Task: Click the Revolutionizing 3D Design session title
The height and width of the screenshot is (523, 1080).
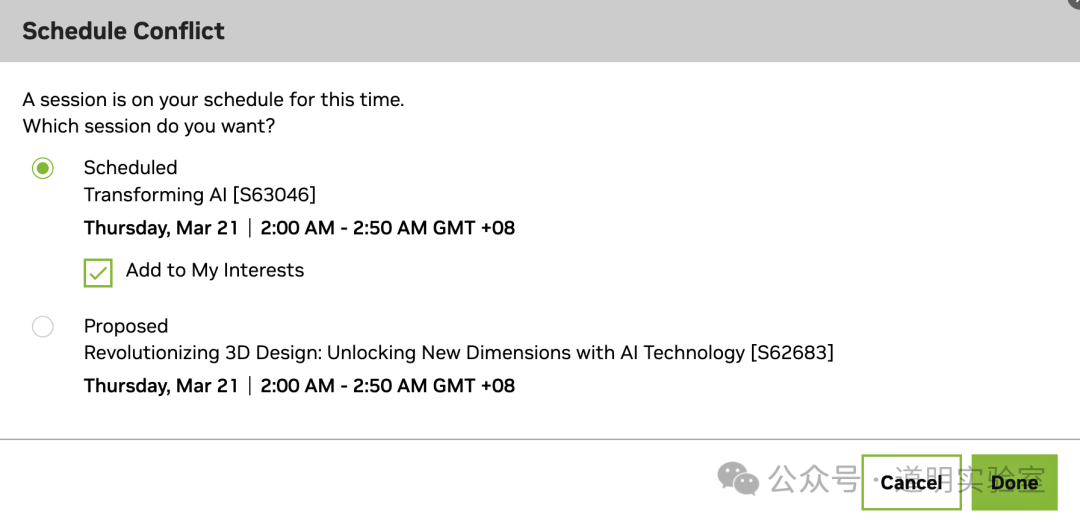Action: tap(458, 353)
